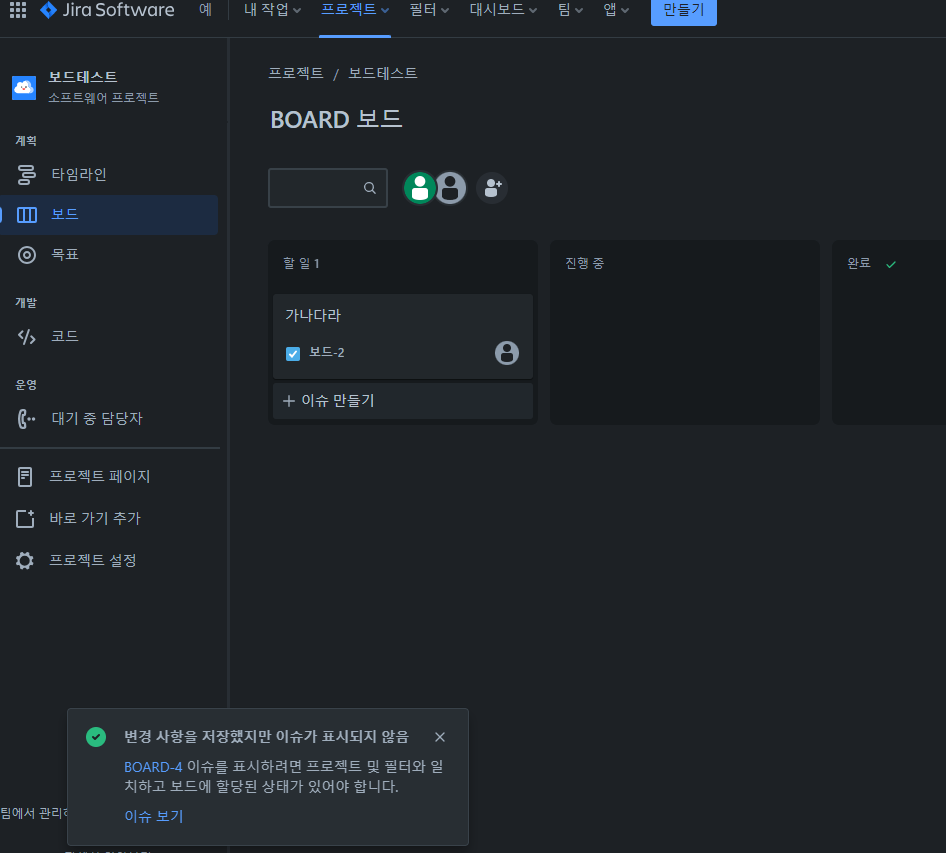
Task: Filter by the green user avatar
Action: coord(419,188)
